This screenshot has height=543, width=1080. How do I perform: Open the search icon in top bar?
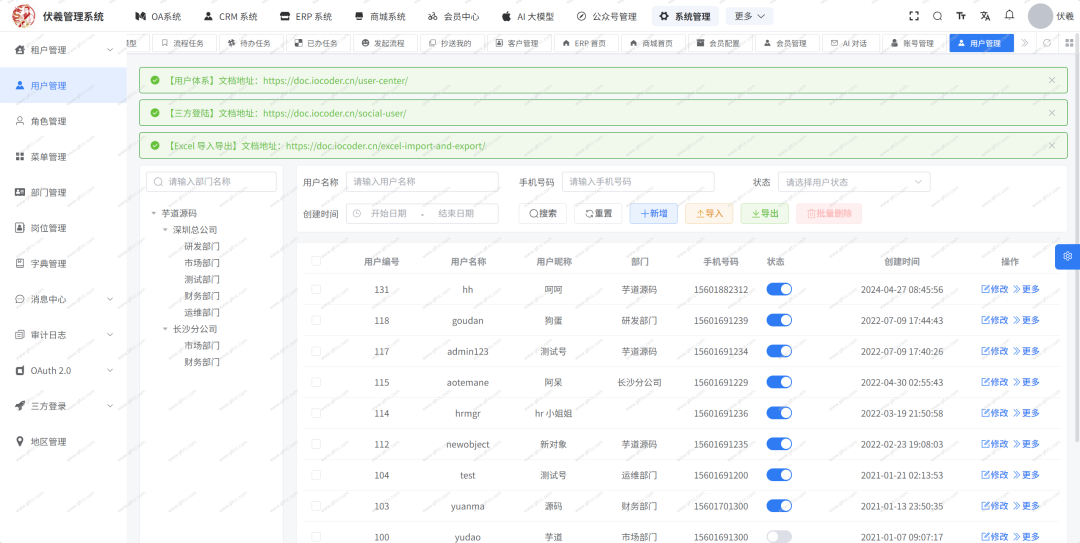point(937,16)
